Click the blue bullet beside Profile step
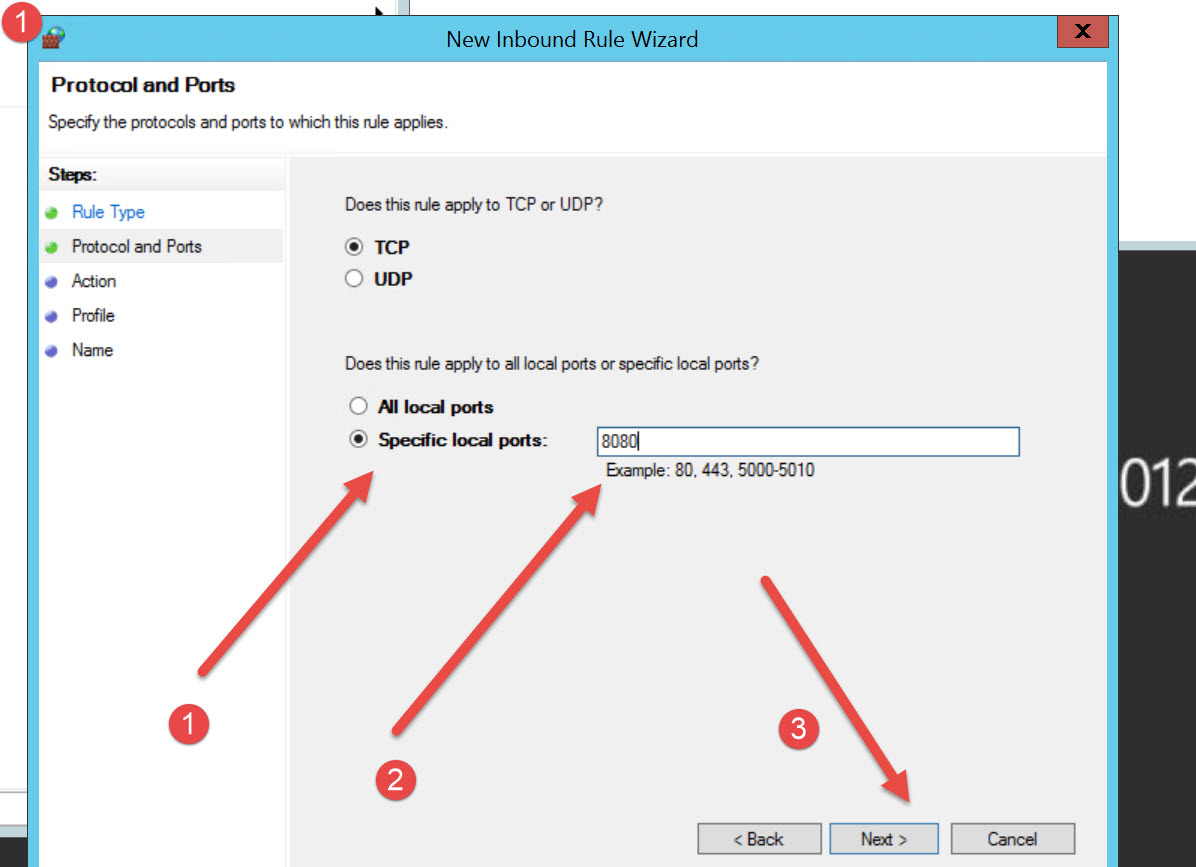This screenshot has height=867, width=1196. [x=51, y=316]
